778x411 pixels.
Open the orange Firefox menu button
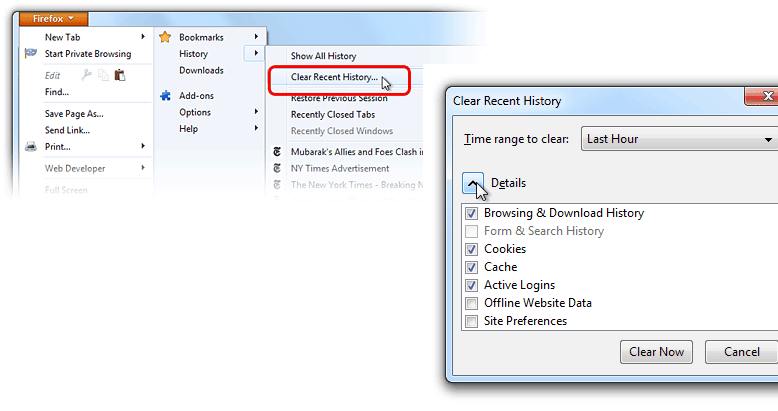[53, 18]
